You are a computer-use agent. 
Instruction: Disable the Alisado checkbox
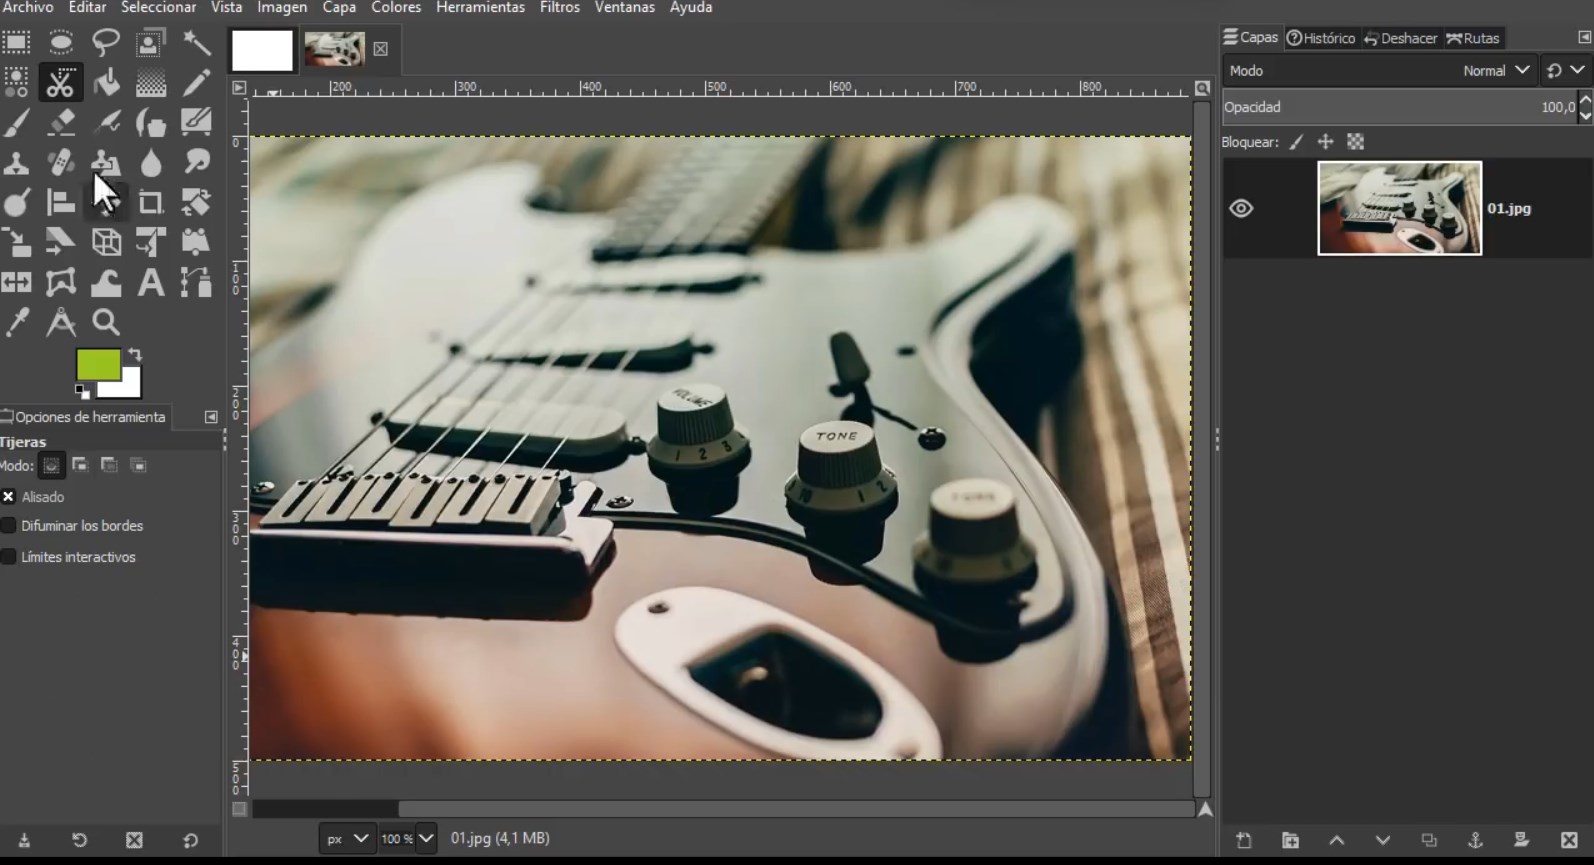tap(8, 496)
